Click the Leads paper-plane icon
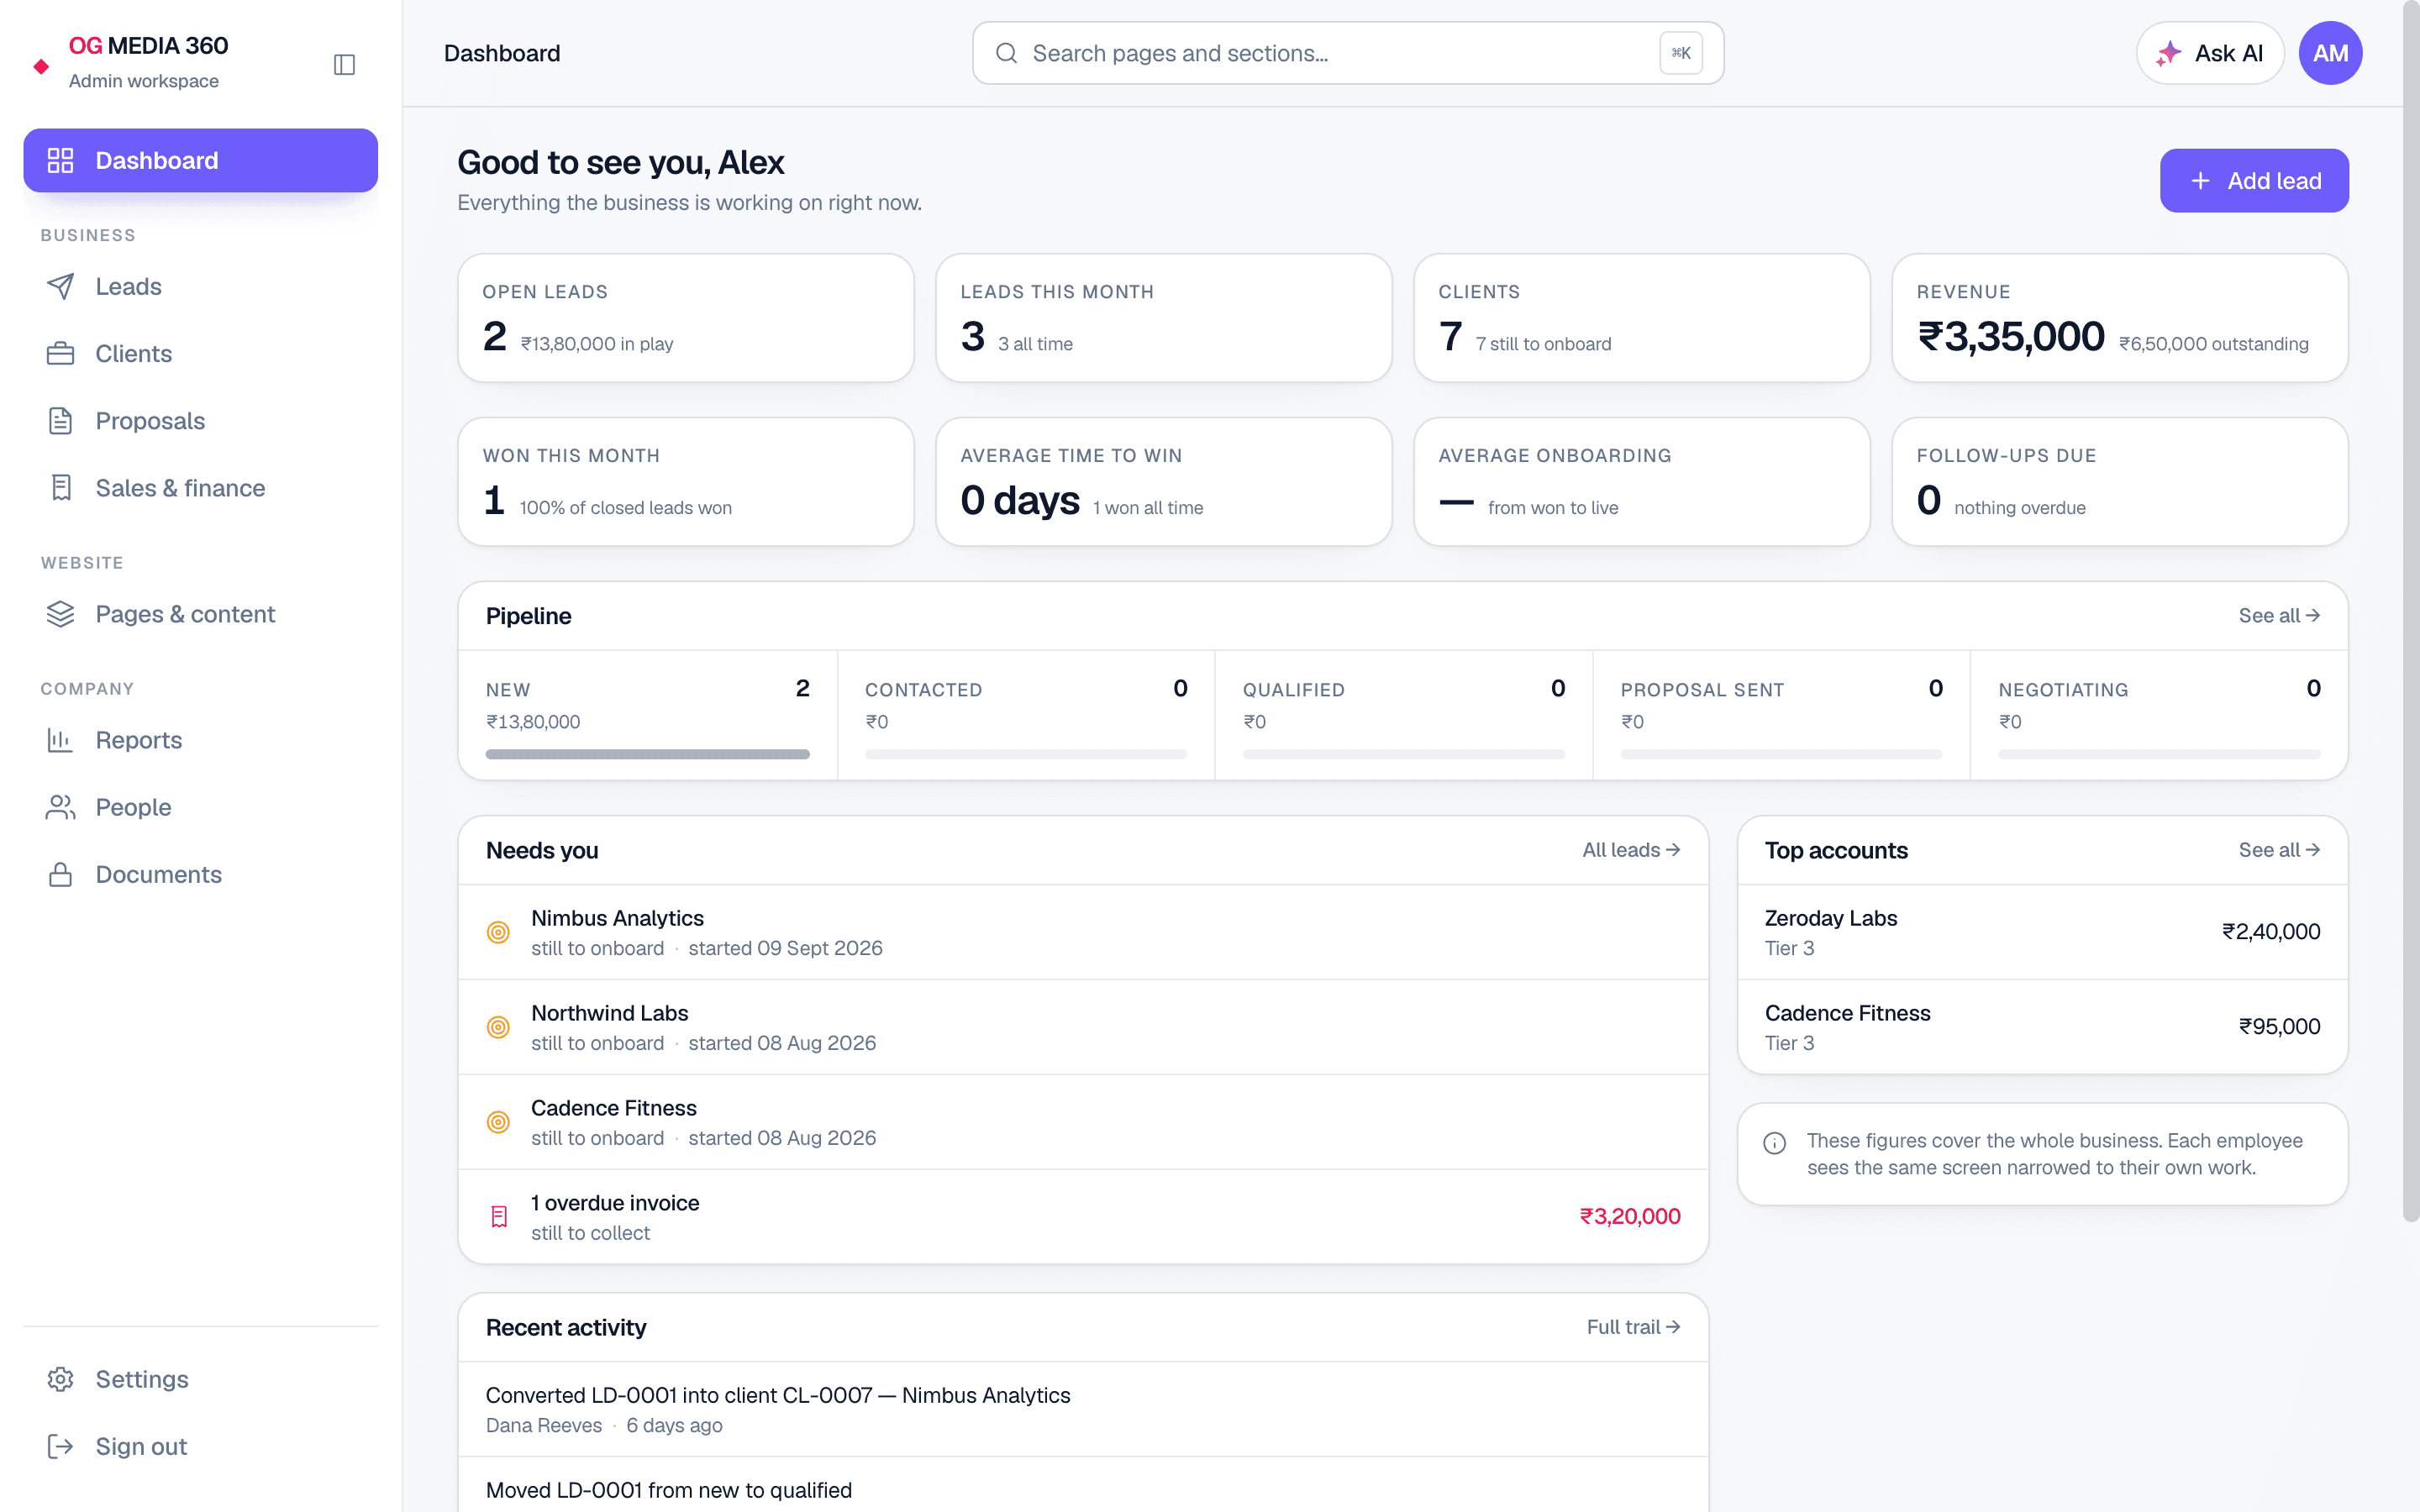This screenshot has width=2420, height=1512. click(61, 287)
